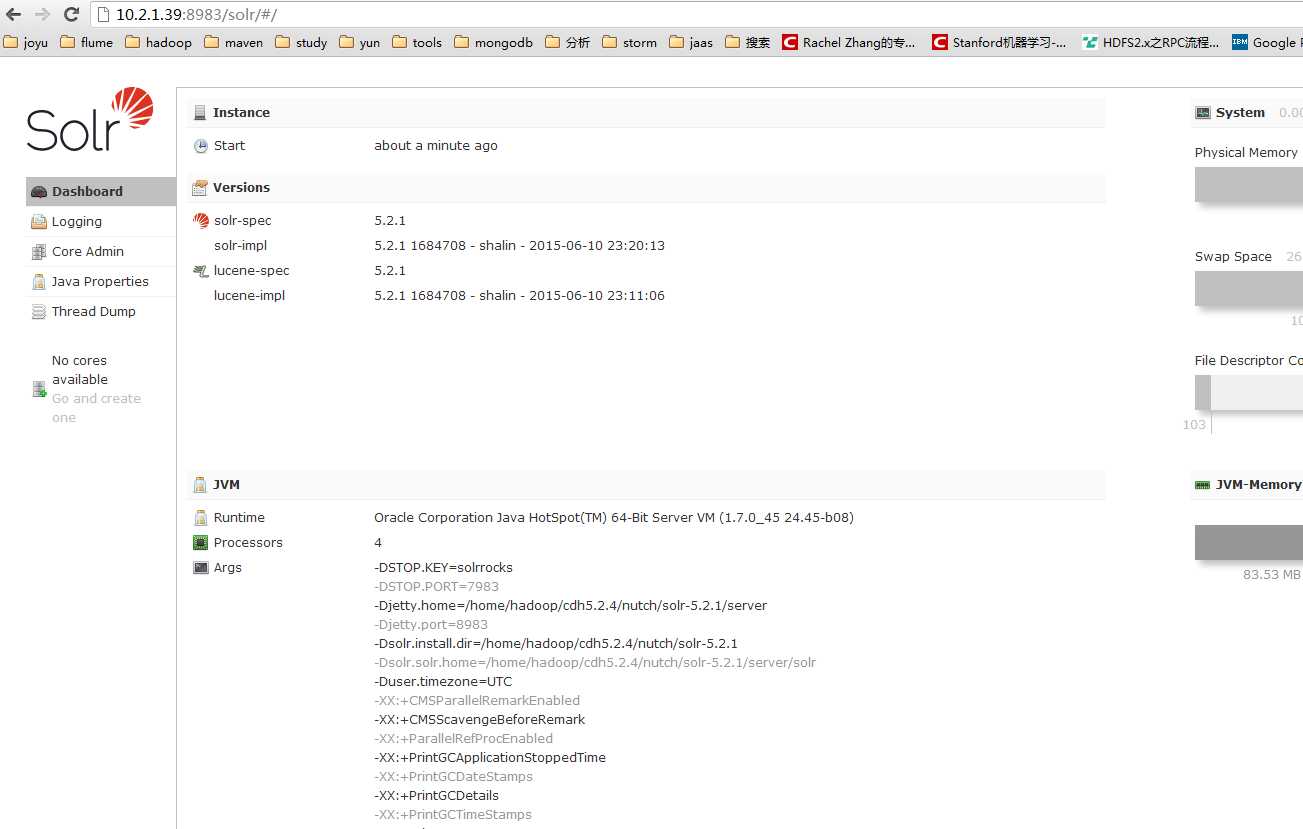Click the browser forward arrow
The image size is (1303, 829).
[42, 14]
